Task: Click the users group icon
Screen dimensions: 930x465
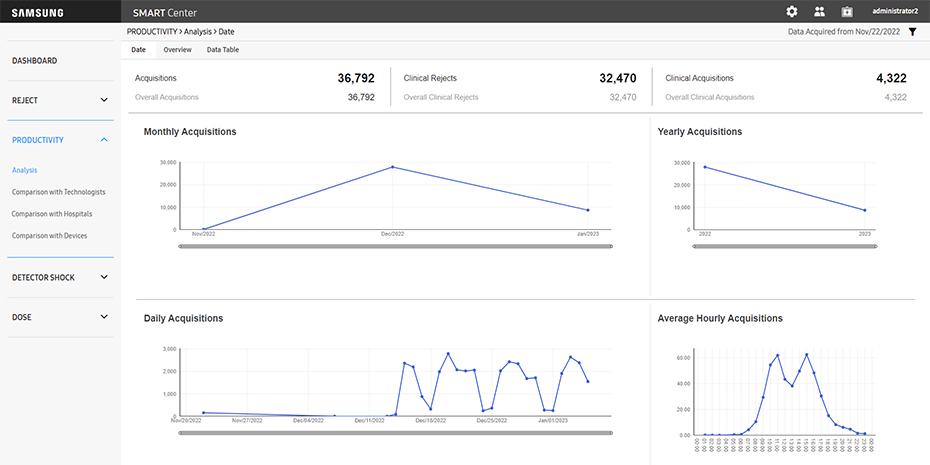Action: [x=819, y=11]
